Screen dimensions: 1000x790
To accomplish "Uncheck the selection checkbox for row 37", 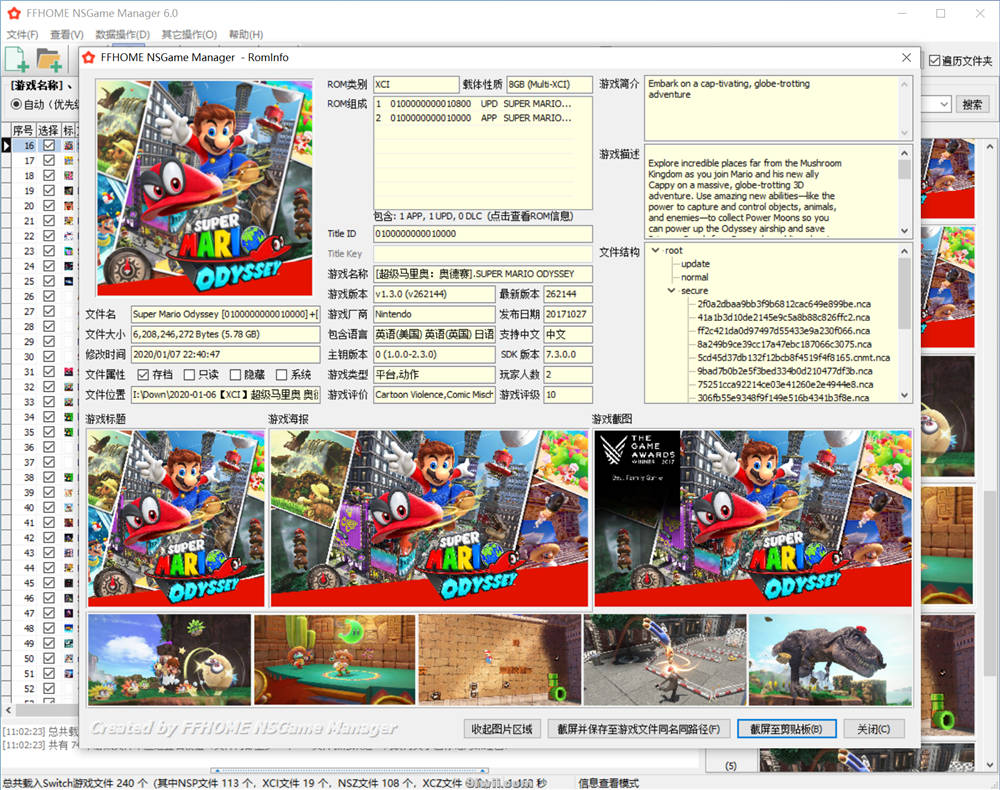I will pos(49,462).
